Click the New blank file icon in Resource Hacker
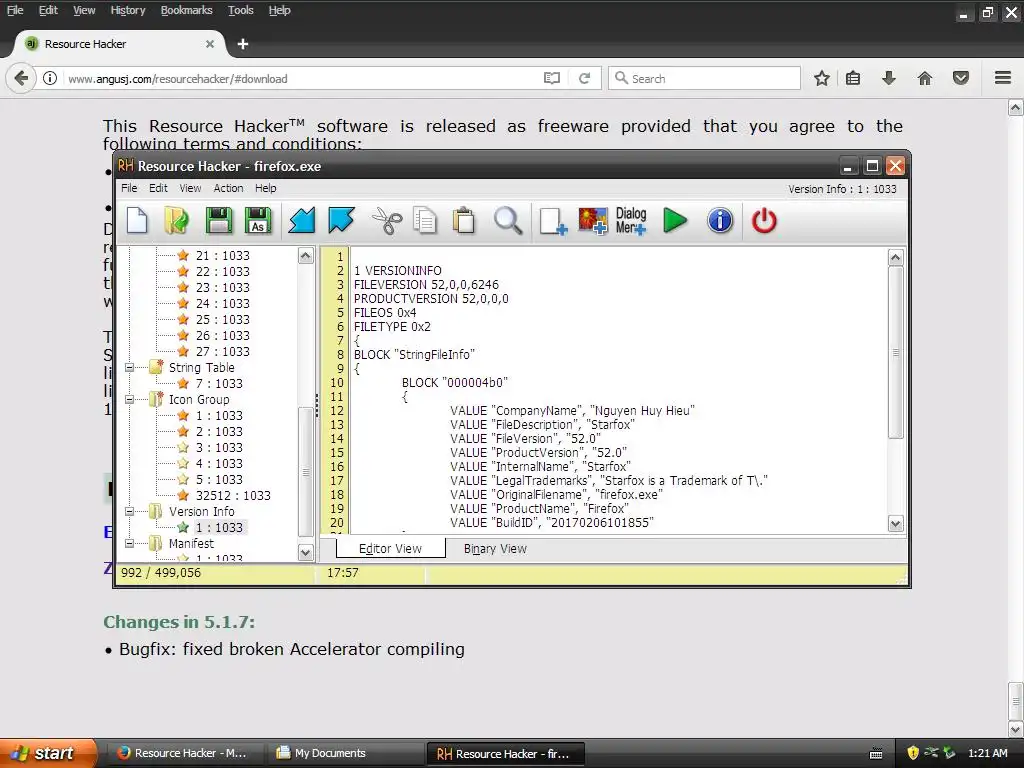1024x768 pixels. click(x=137, y=221)
